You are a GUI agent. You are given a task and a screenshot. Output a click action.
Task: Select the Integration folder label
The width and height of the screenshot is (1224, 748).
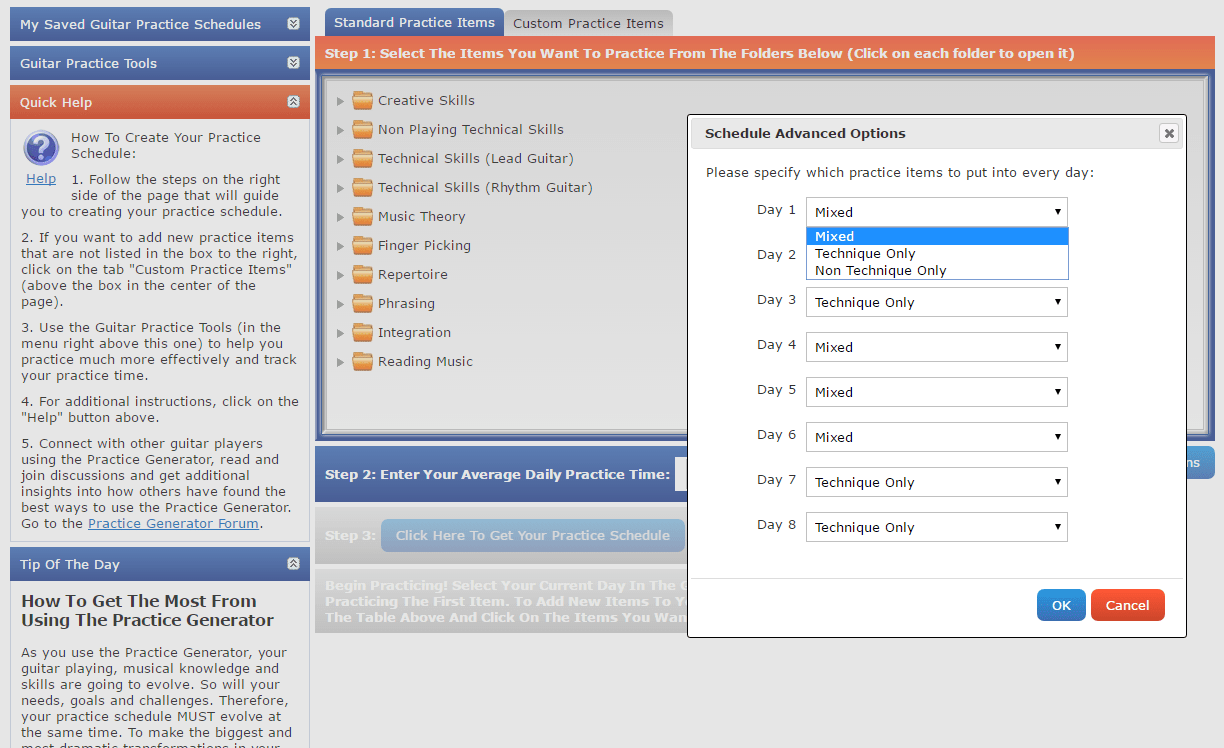414,332
